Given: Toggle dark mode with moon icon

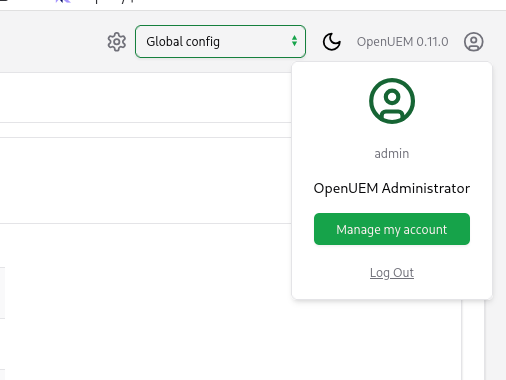Looking at the screenshot, I should pos(332,42).
